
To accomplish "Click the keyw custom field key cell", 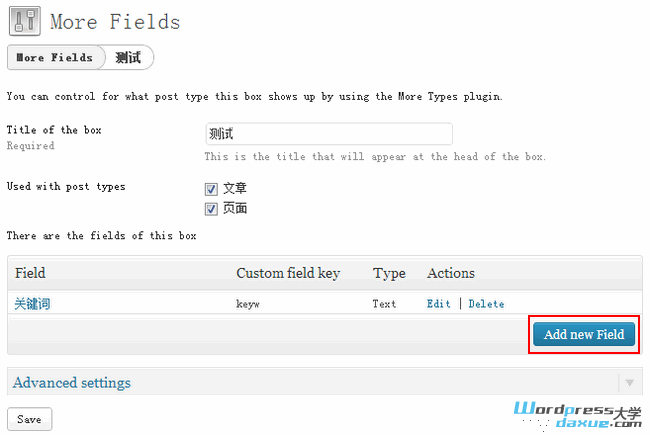I will (248, 304).
